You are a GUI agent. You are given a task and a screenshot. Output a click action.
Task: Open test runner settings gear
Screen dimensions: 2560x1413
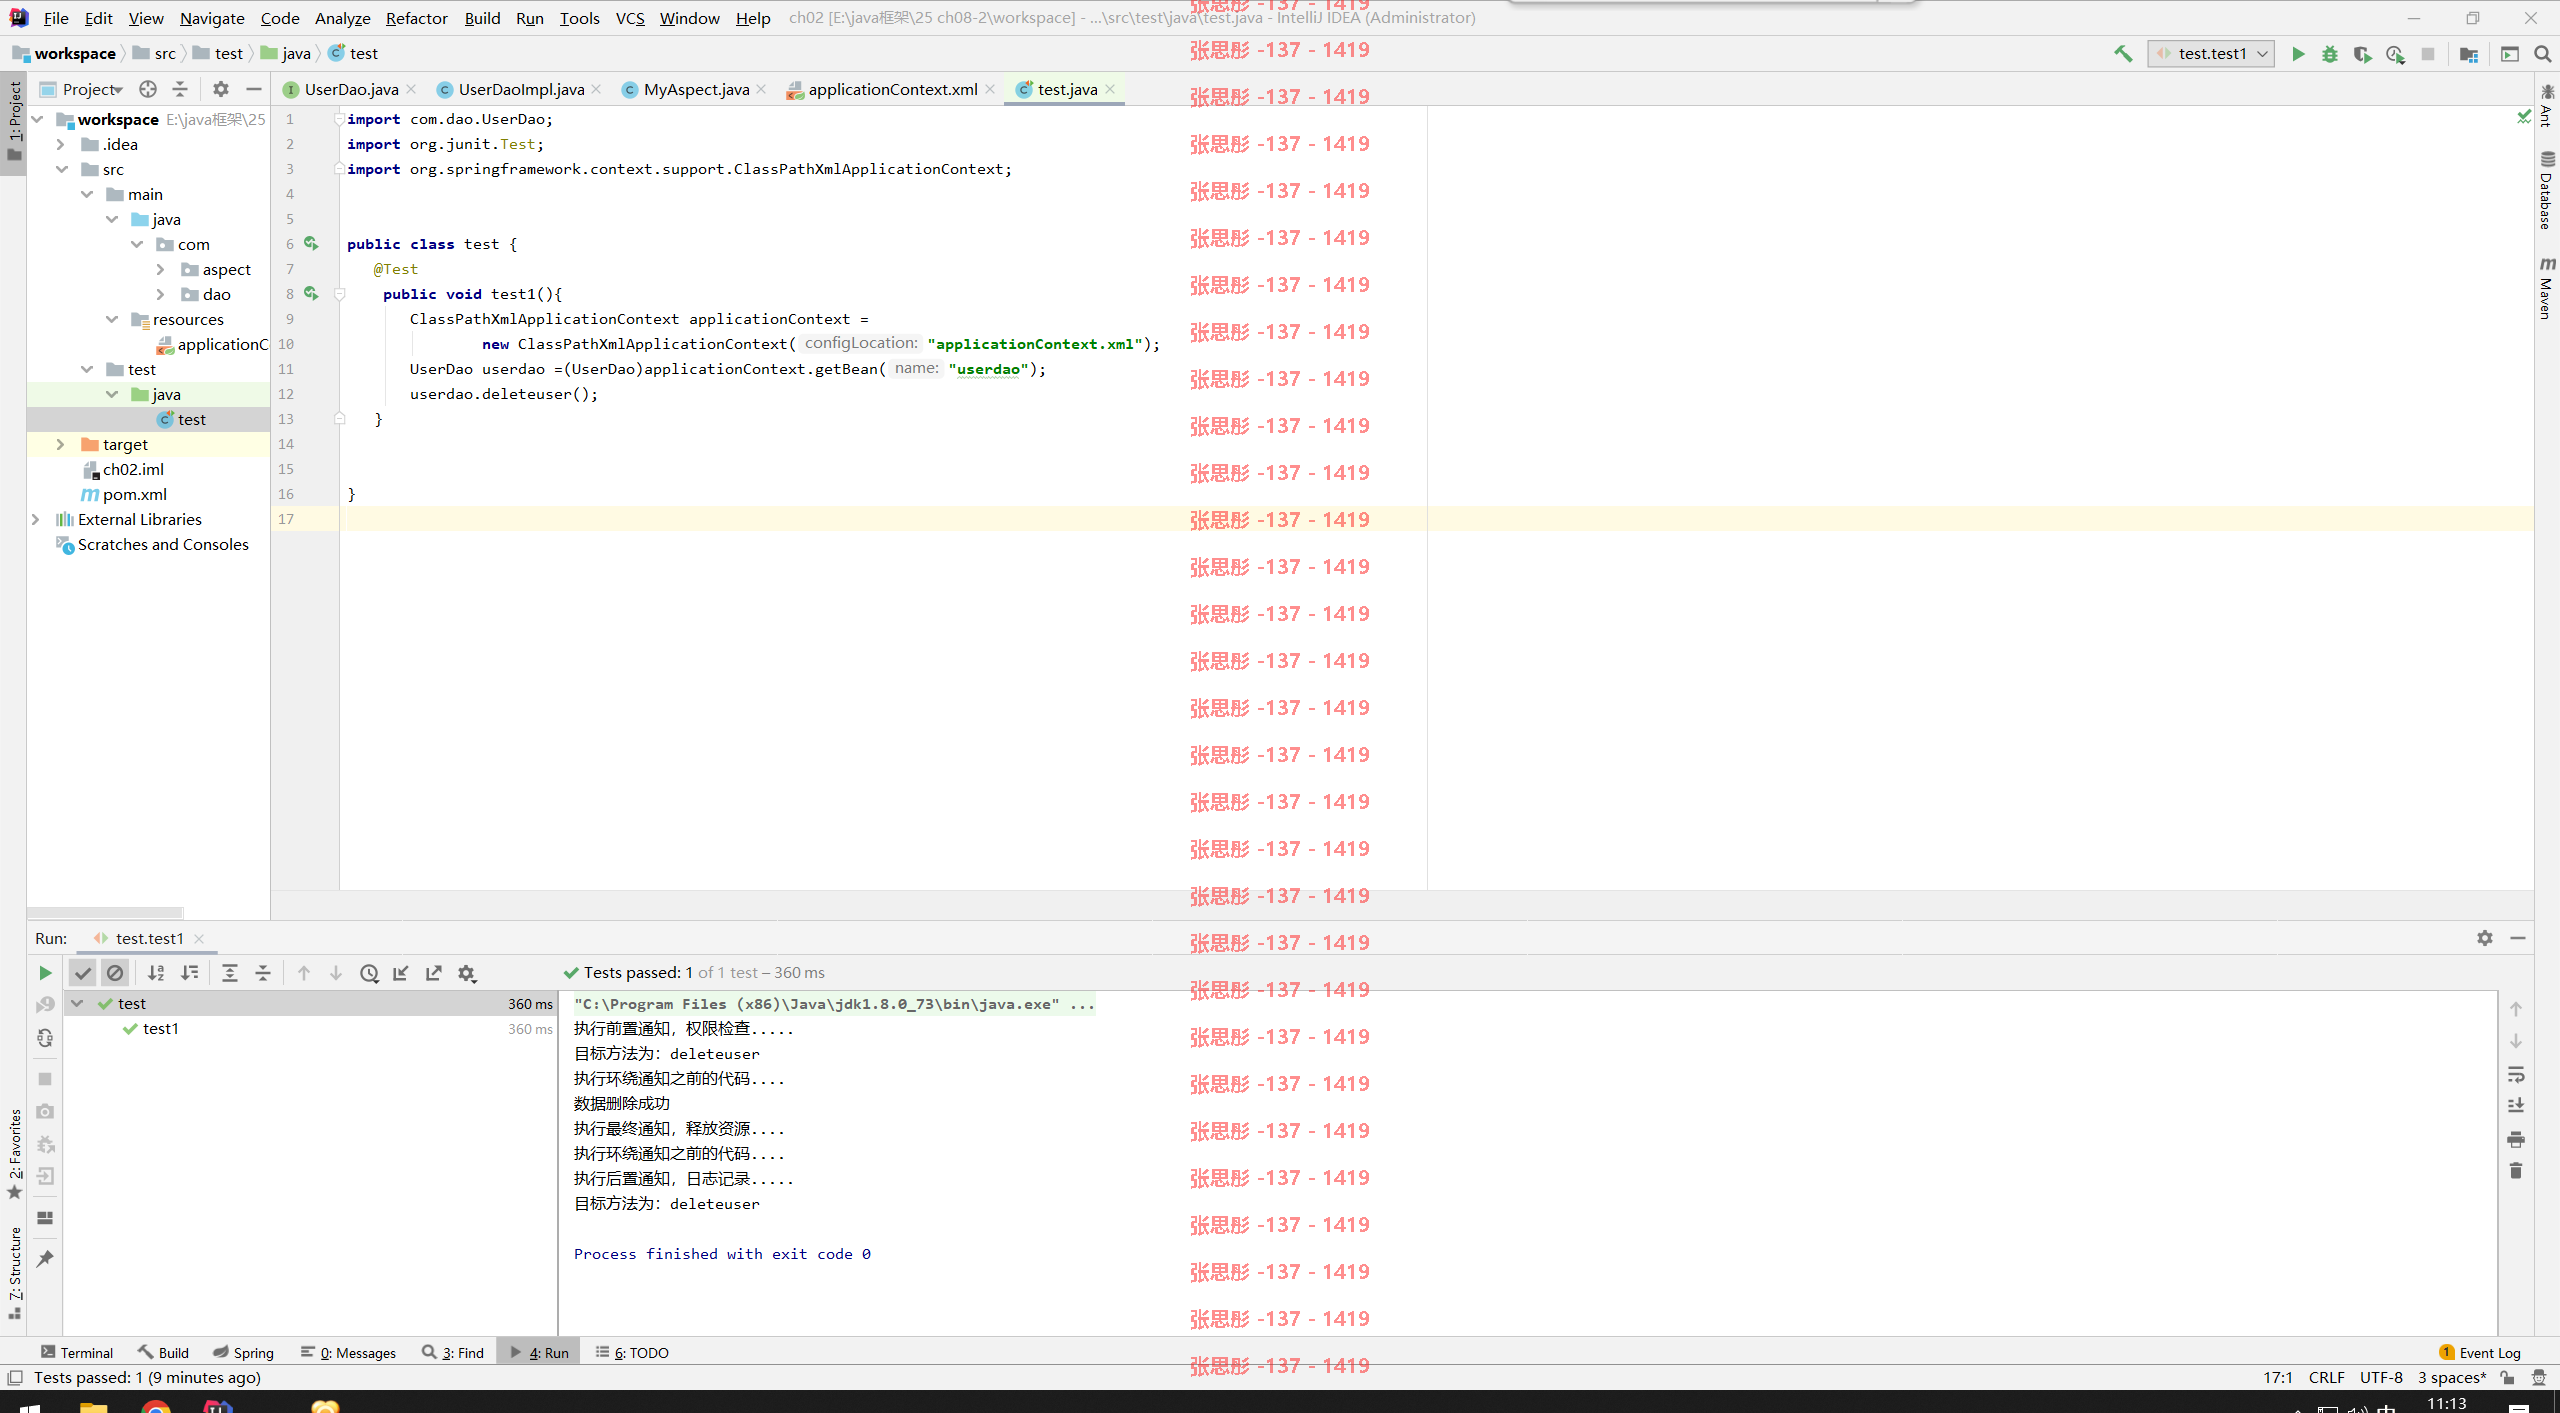click(467, 973)
